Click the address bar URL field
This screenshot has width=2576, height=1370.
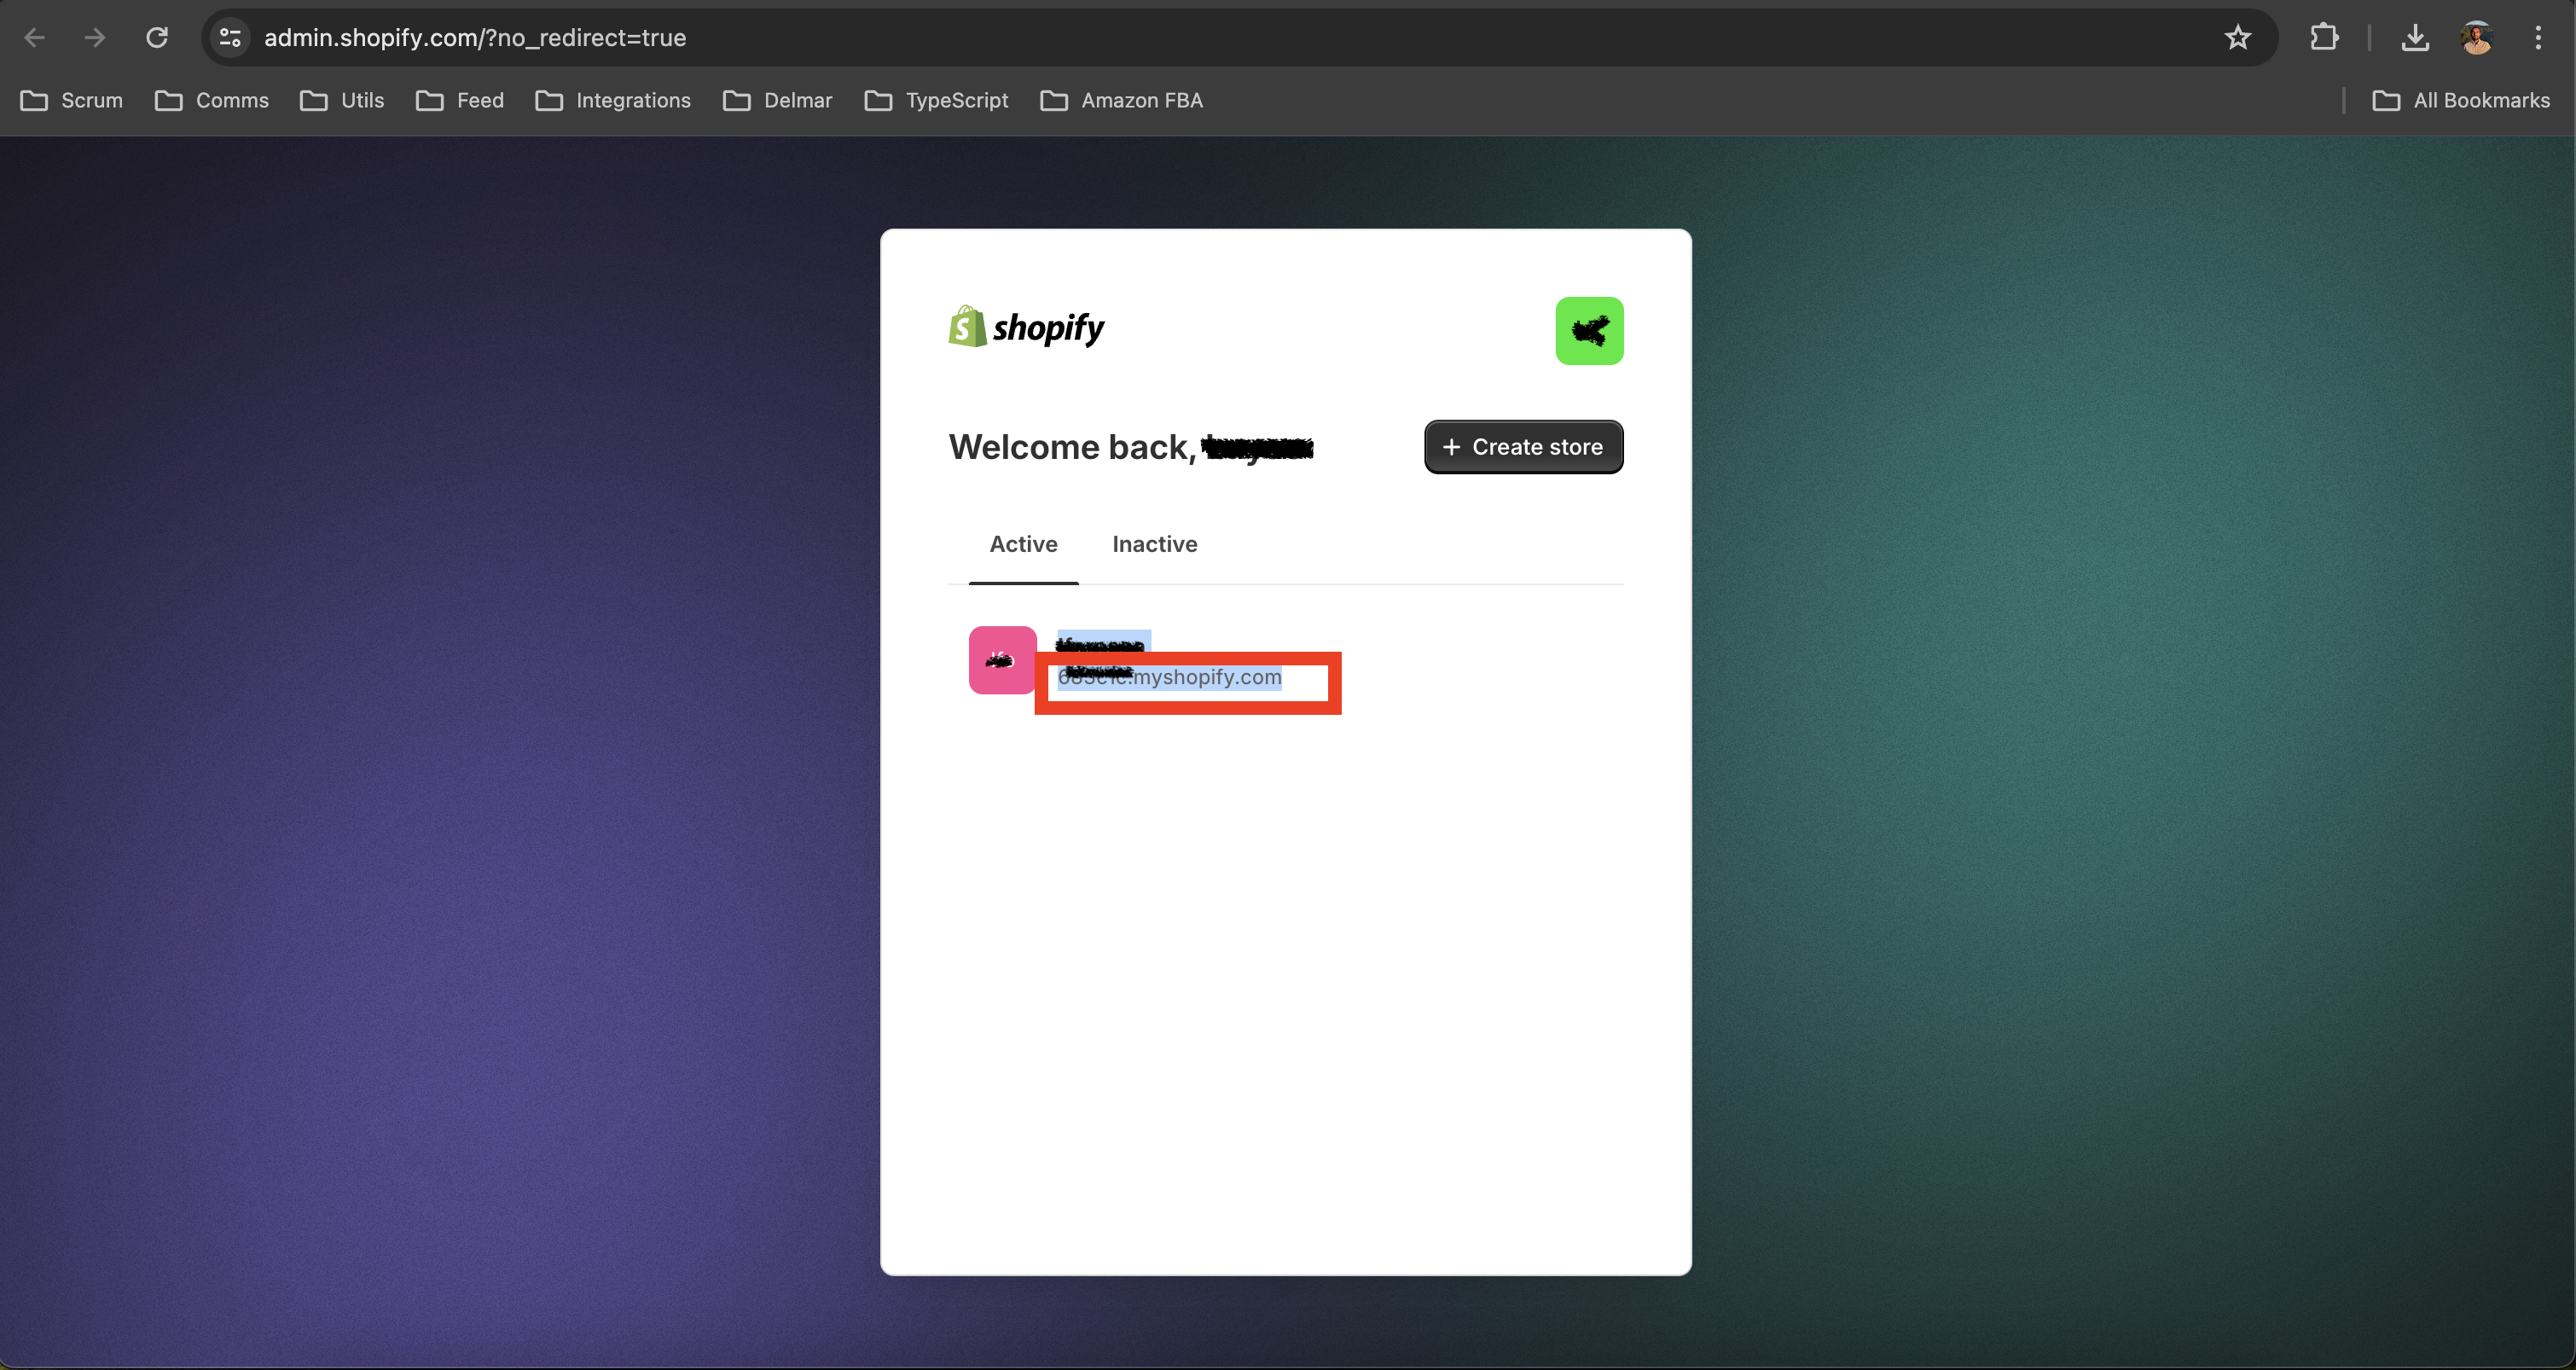point(1200,38)
